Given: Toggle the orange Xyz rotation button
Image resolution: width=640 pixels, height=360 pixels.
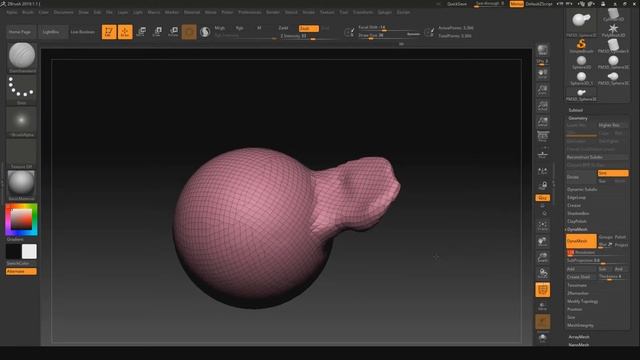Looking at the screenshot, I should pyautogui.click(x=542, y=198).
